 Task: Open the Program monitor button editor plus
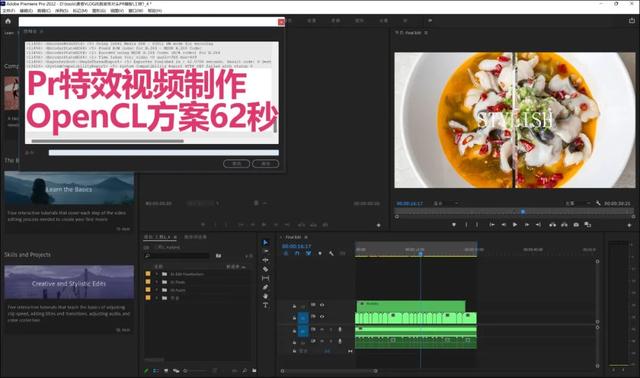[x=629, y=225]
